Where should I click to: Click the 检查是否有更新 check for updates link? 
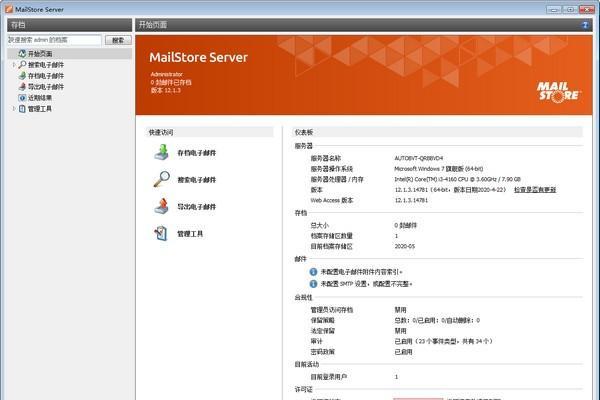535,190
